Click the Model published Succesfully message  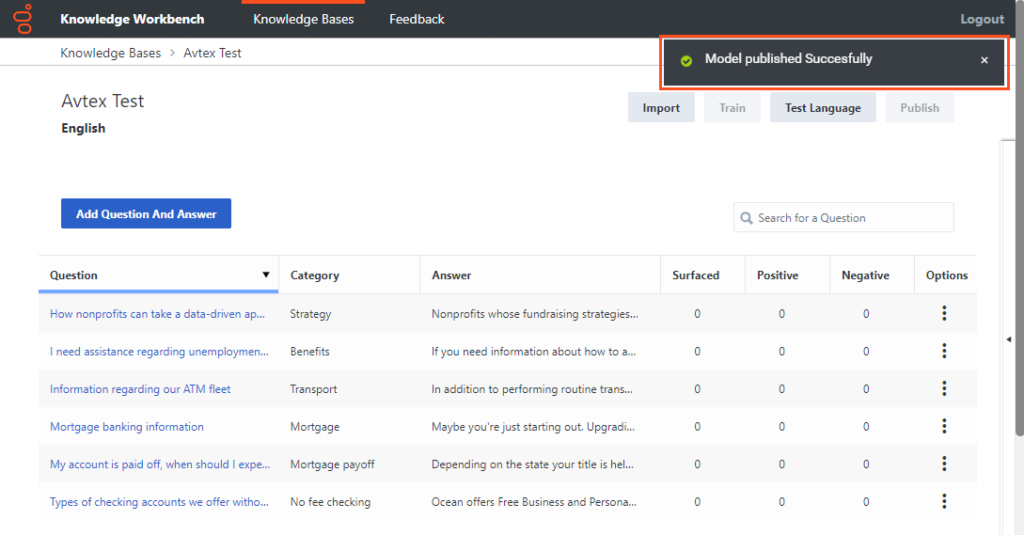[x=788, y=59]
